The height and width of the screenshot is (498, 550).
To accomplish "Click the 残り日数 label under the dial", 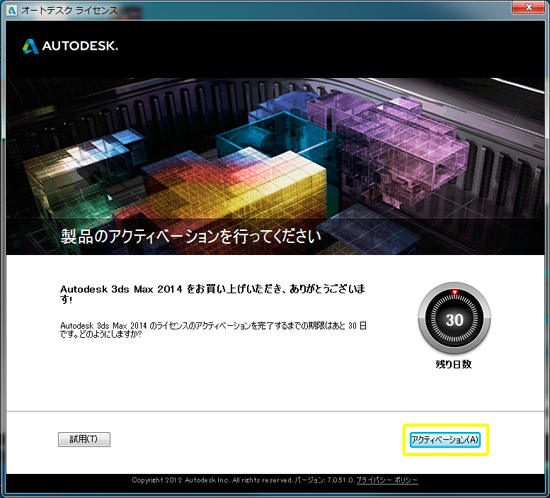I will click(x=454, y=364).
